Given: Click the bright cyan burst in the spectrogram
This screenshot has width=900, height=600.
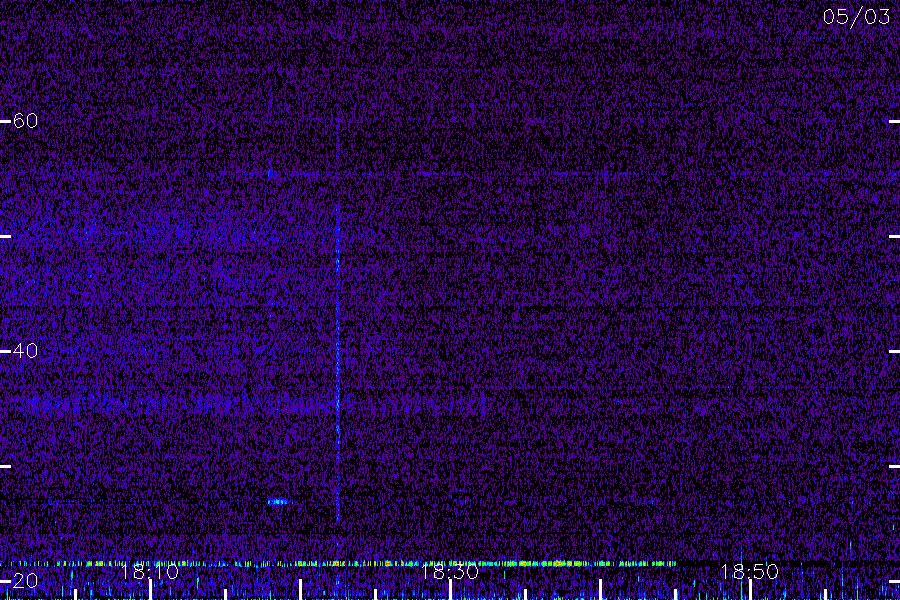Looking at the screenshot, I should pyautogui.click(x=280, y=502).
